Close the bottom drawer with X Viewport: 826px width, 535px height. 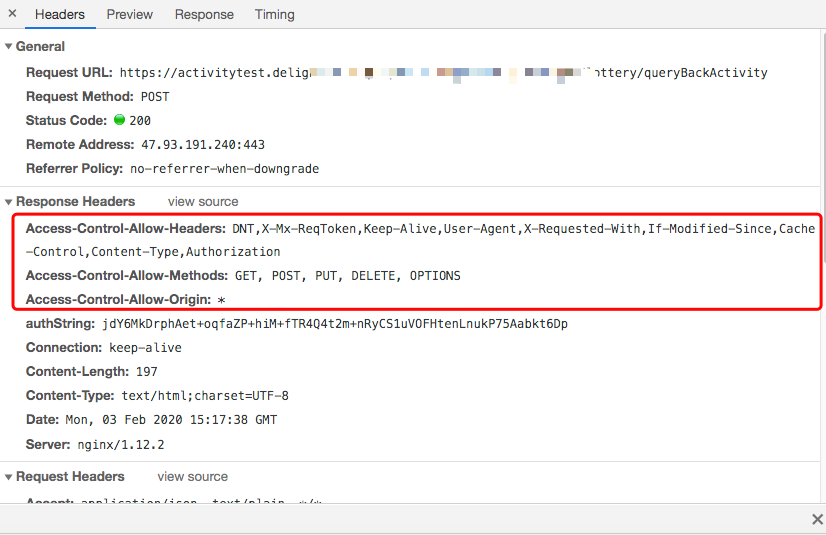pos(816,519)
